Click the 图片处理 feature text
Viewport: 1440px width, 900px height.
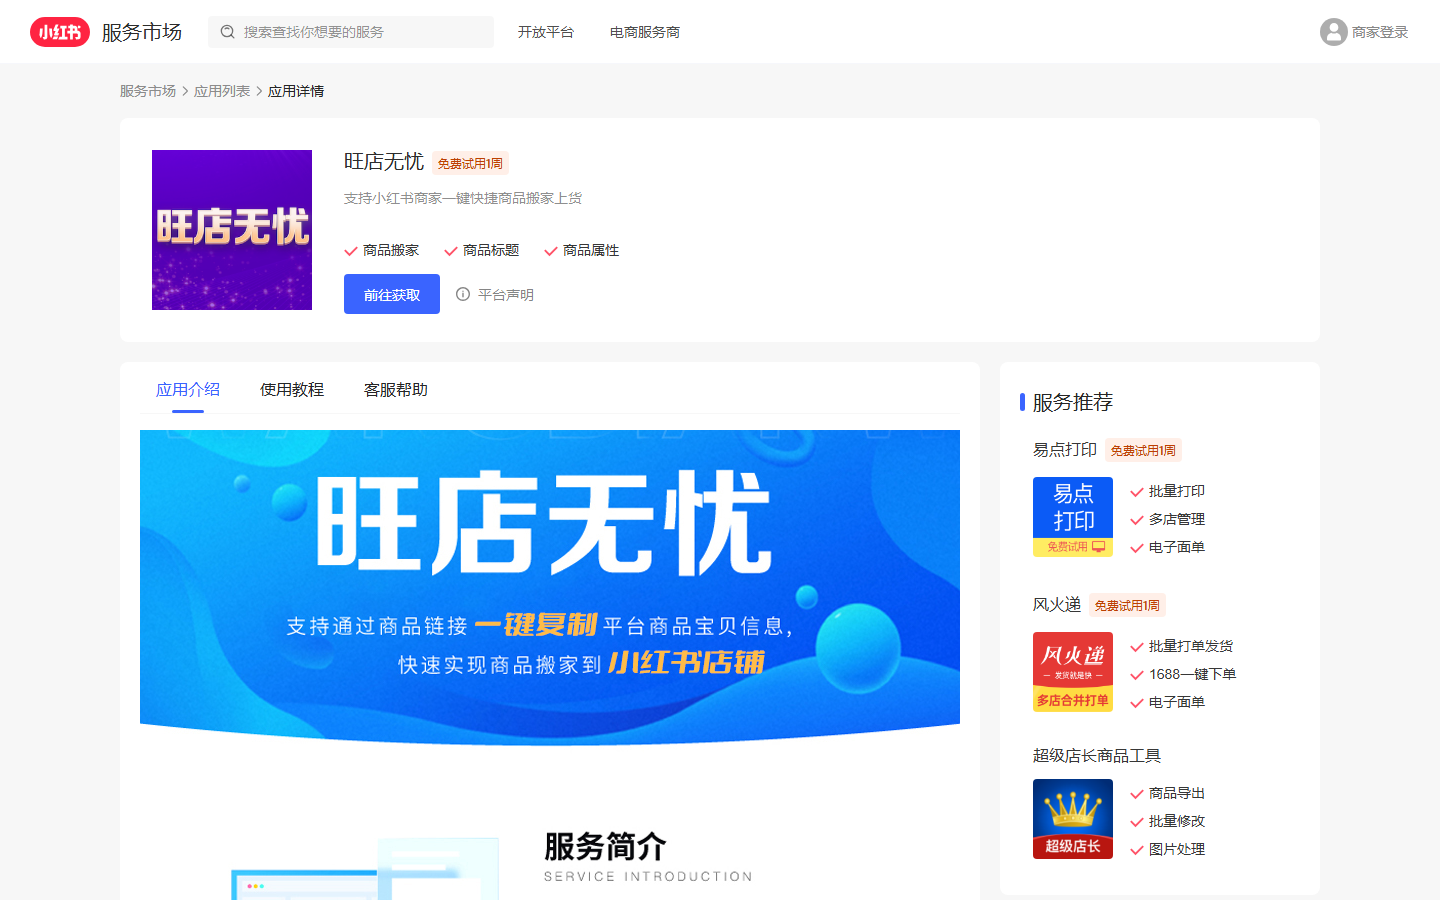pyautogui.click(x=1177, y=849)
